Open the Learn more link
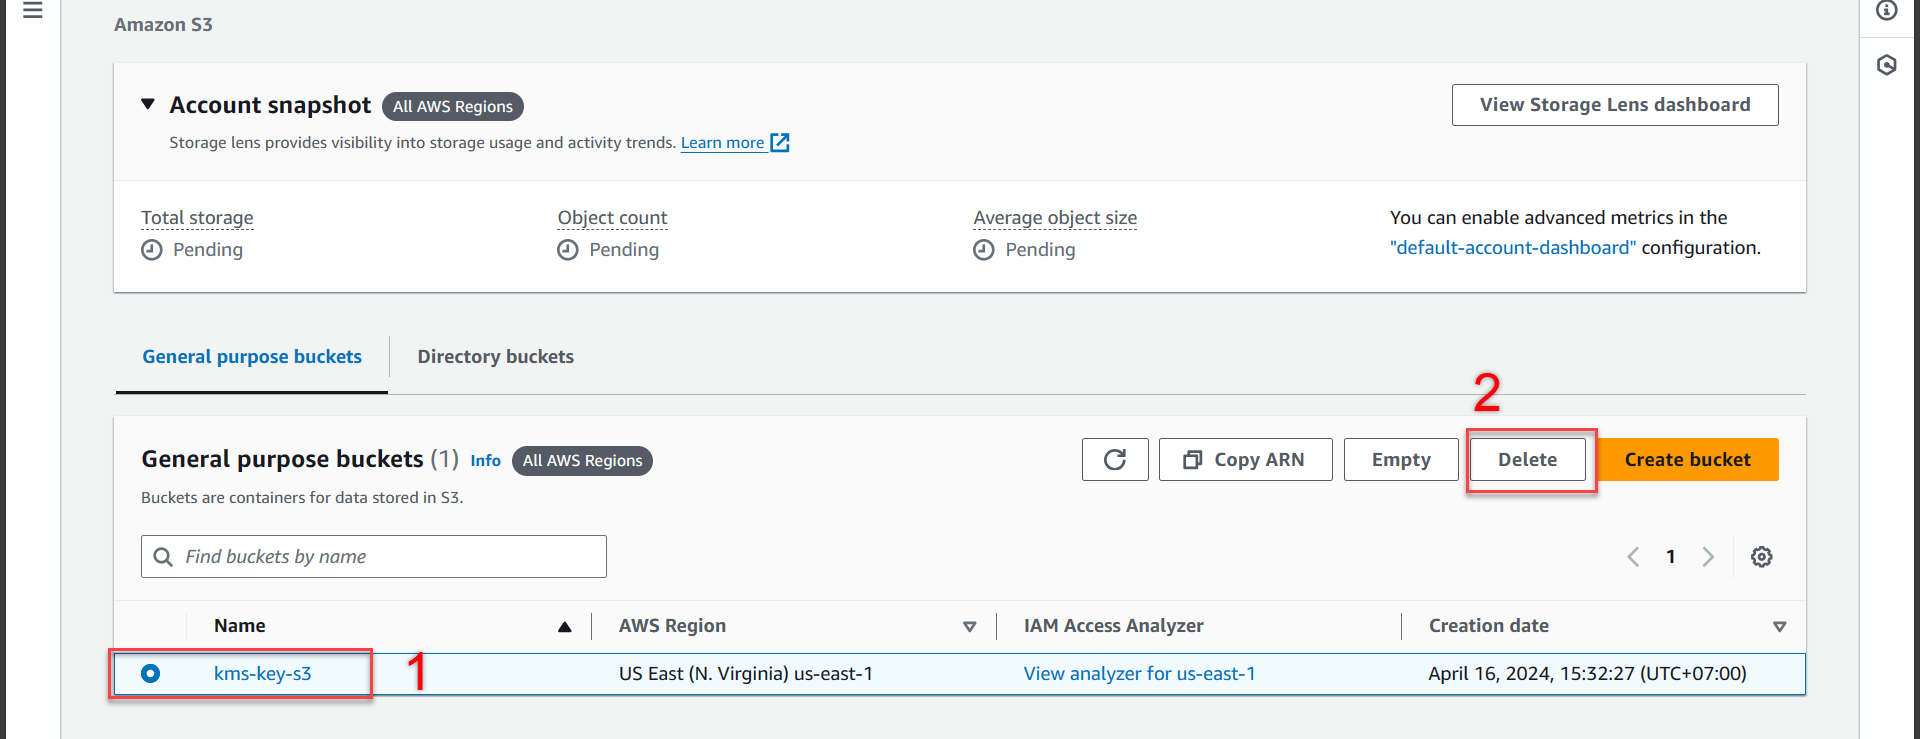 point(722,143)
